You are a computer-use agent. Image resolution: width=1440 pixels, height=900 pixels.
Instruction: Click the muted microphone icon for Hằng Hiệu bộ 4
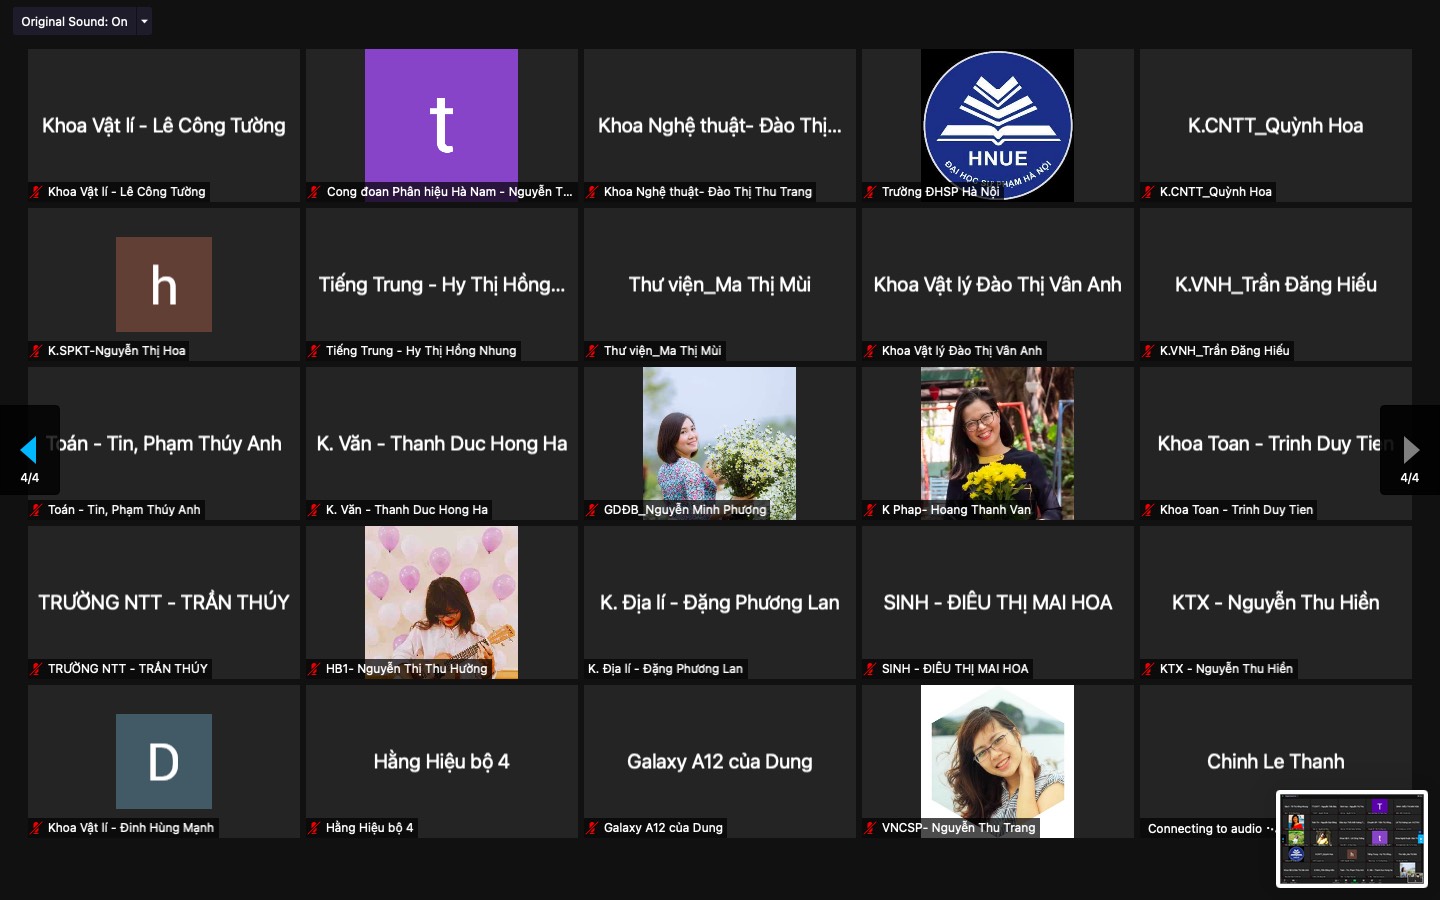314,828
